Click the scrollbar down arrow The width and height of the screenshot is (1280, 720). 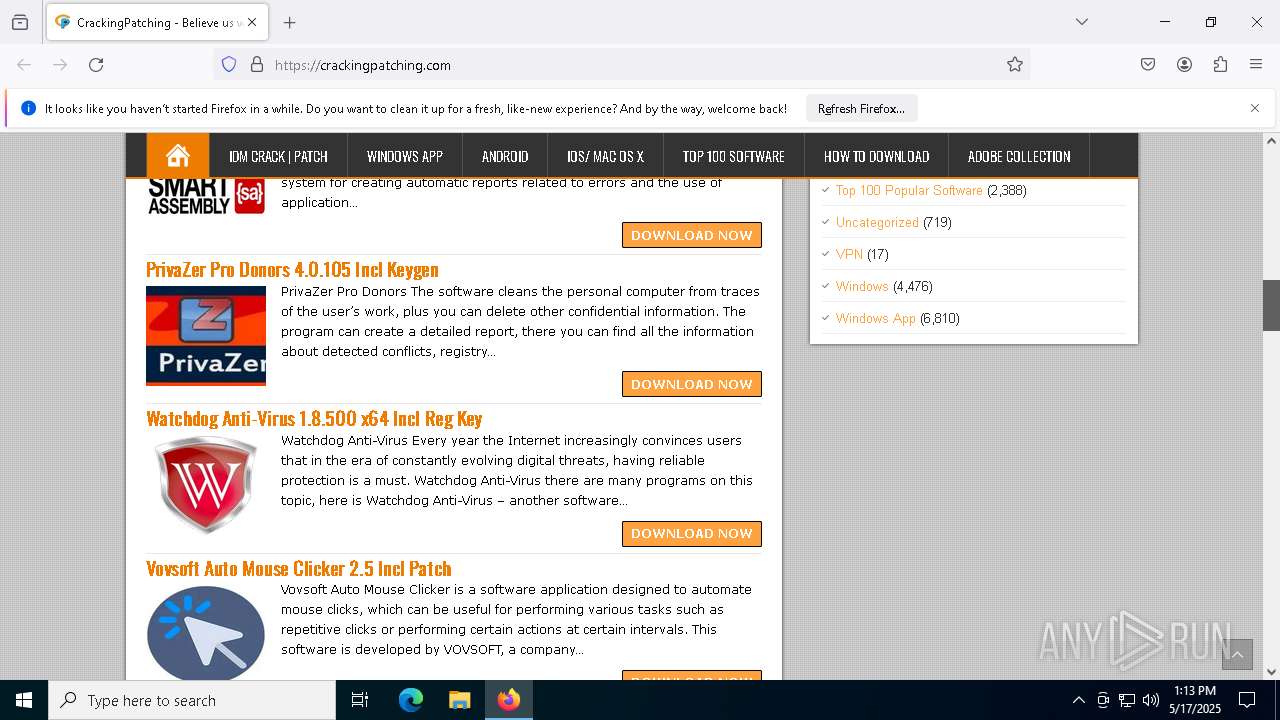[x=1271, y=672]
